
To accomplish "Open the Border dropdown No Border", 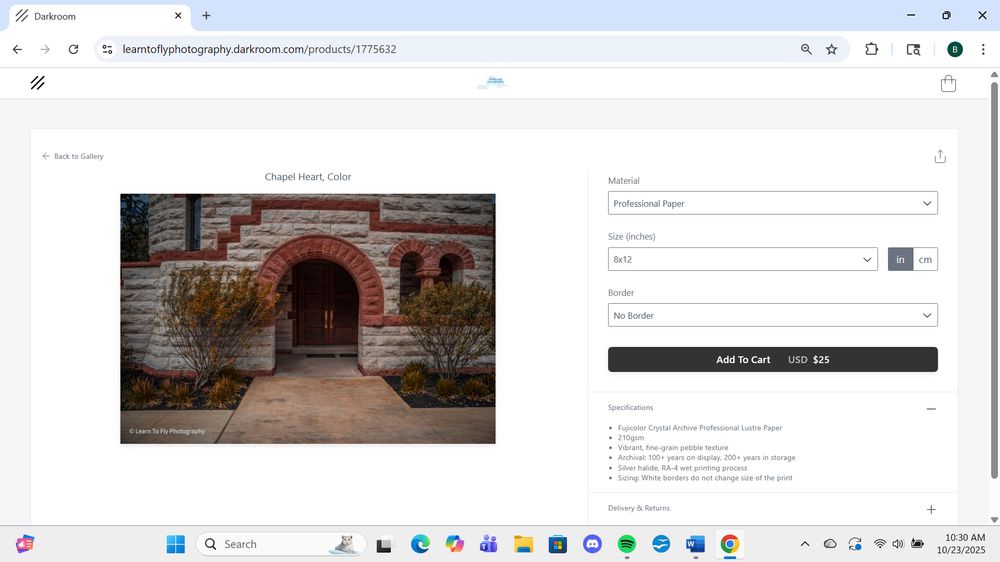I will pyautogui.click(x=772, y=315).
